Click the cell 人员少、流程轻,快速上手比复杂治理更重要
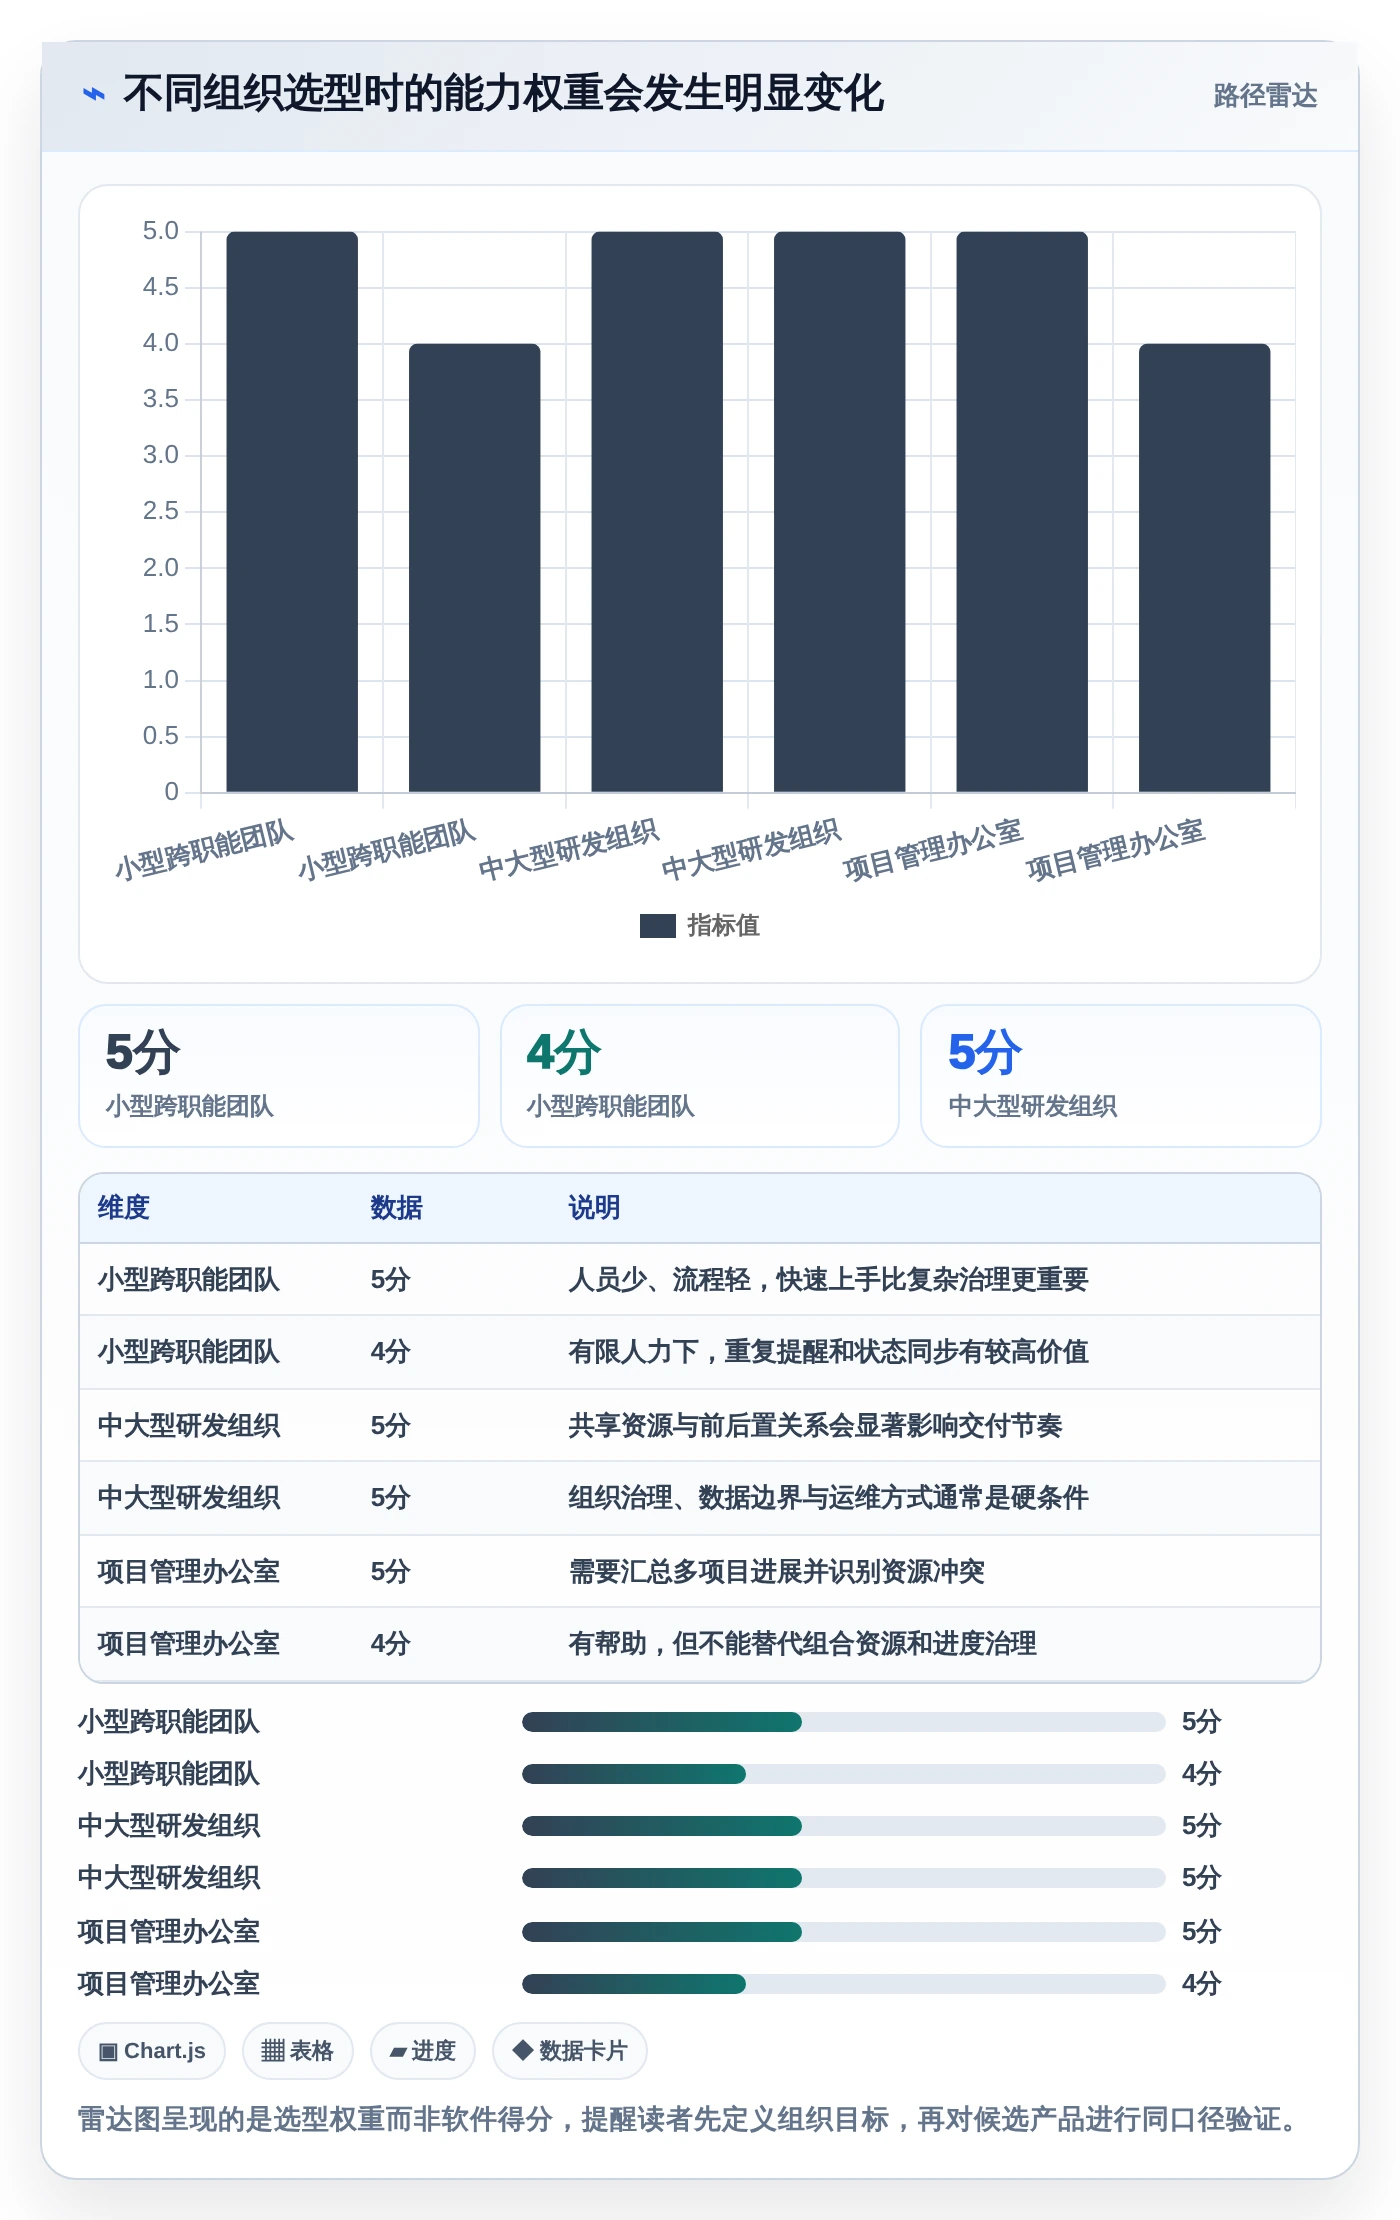This screenshot has height=2220, width=1400. (x=828, y=1280)
